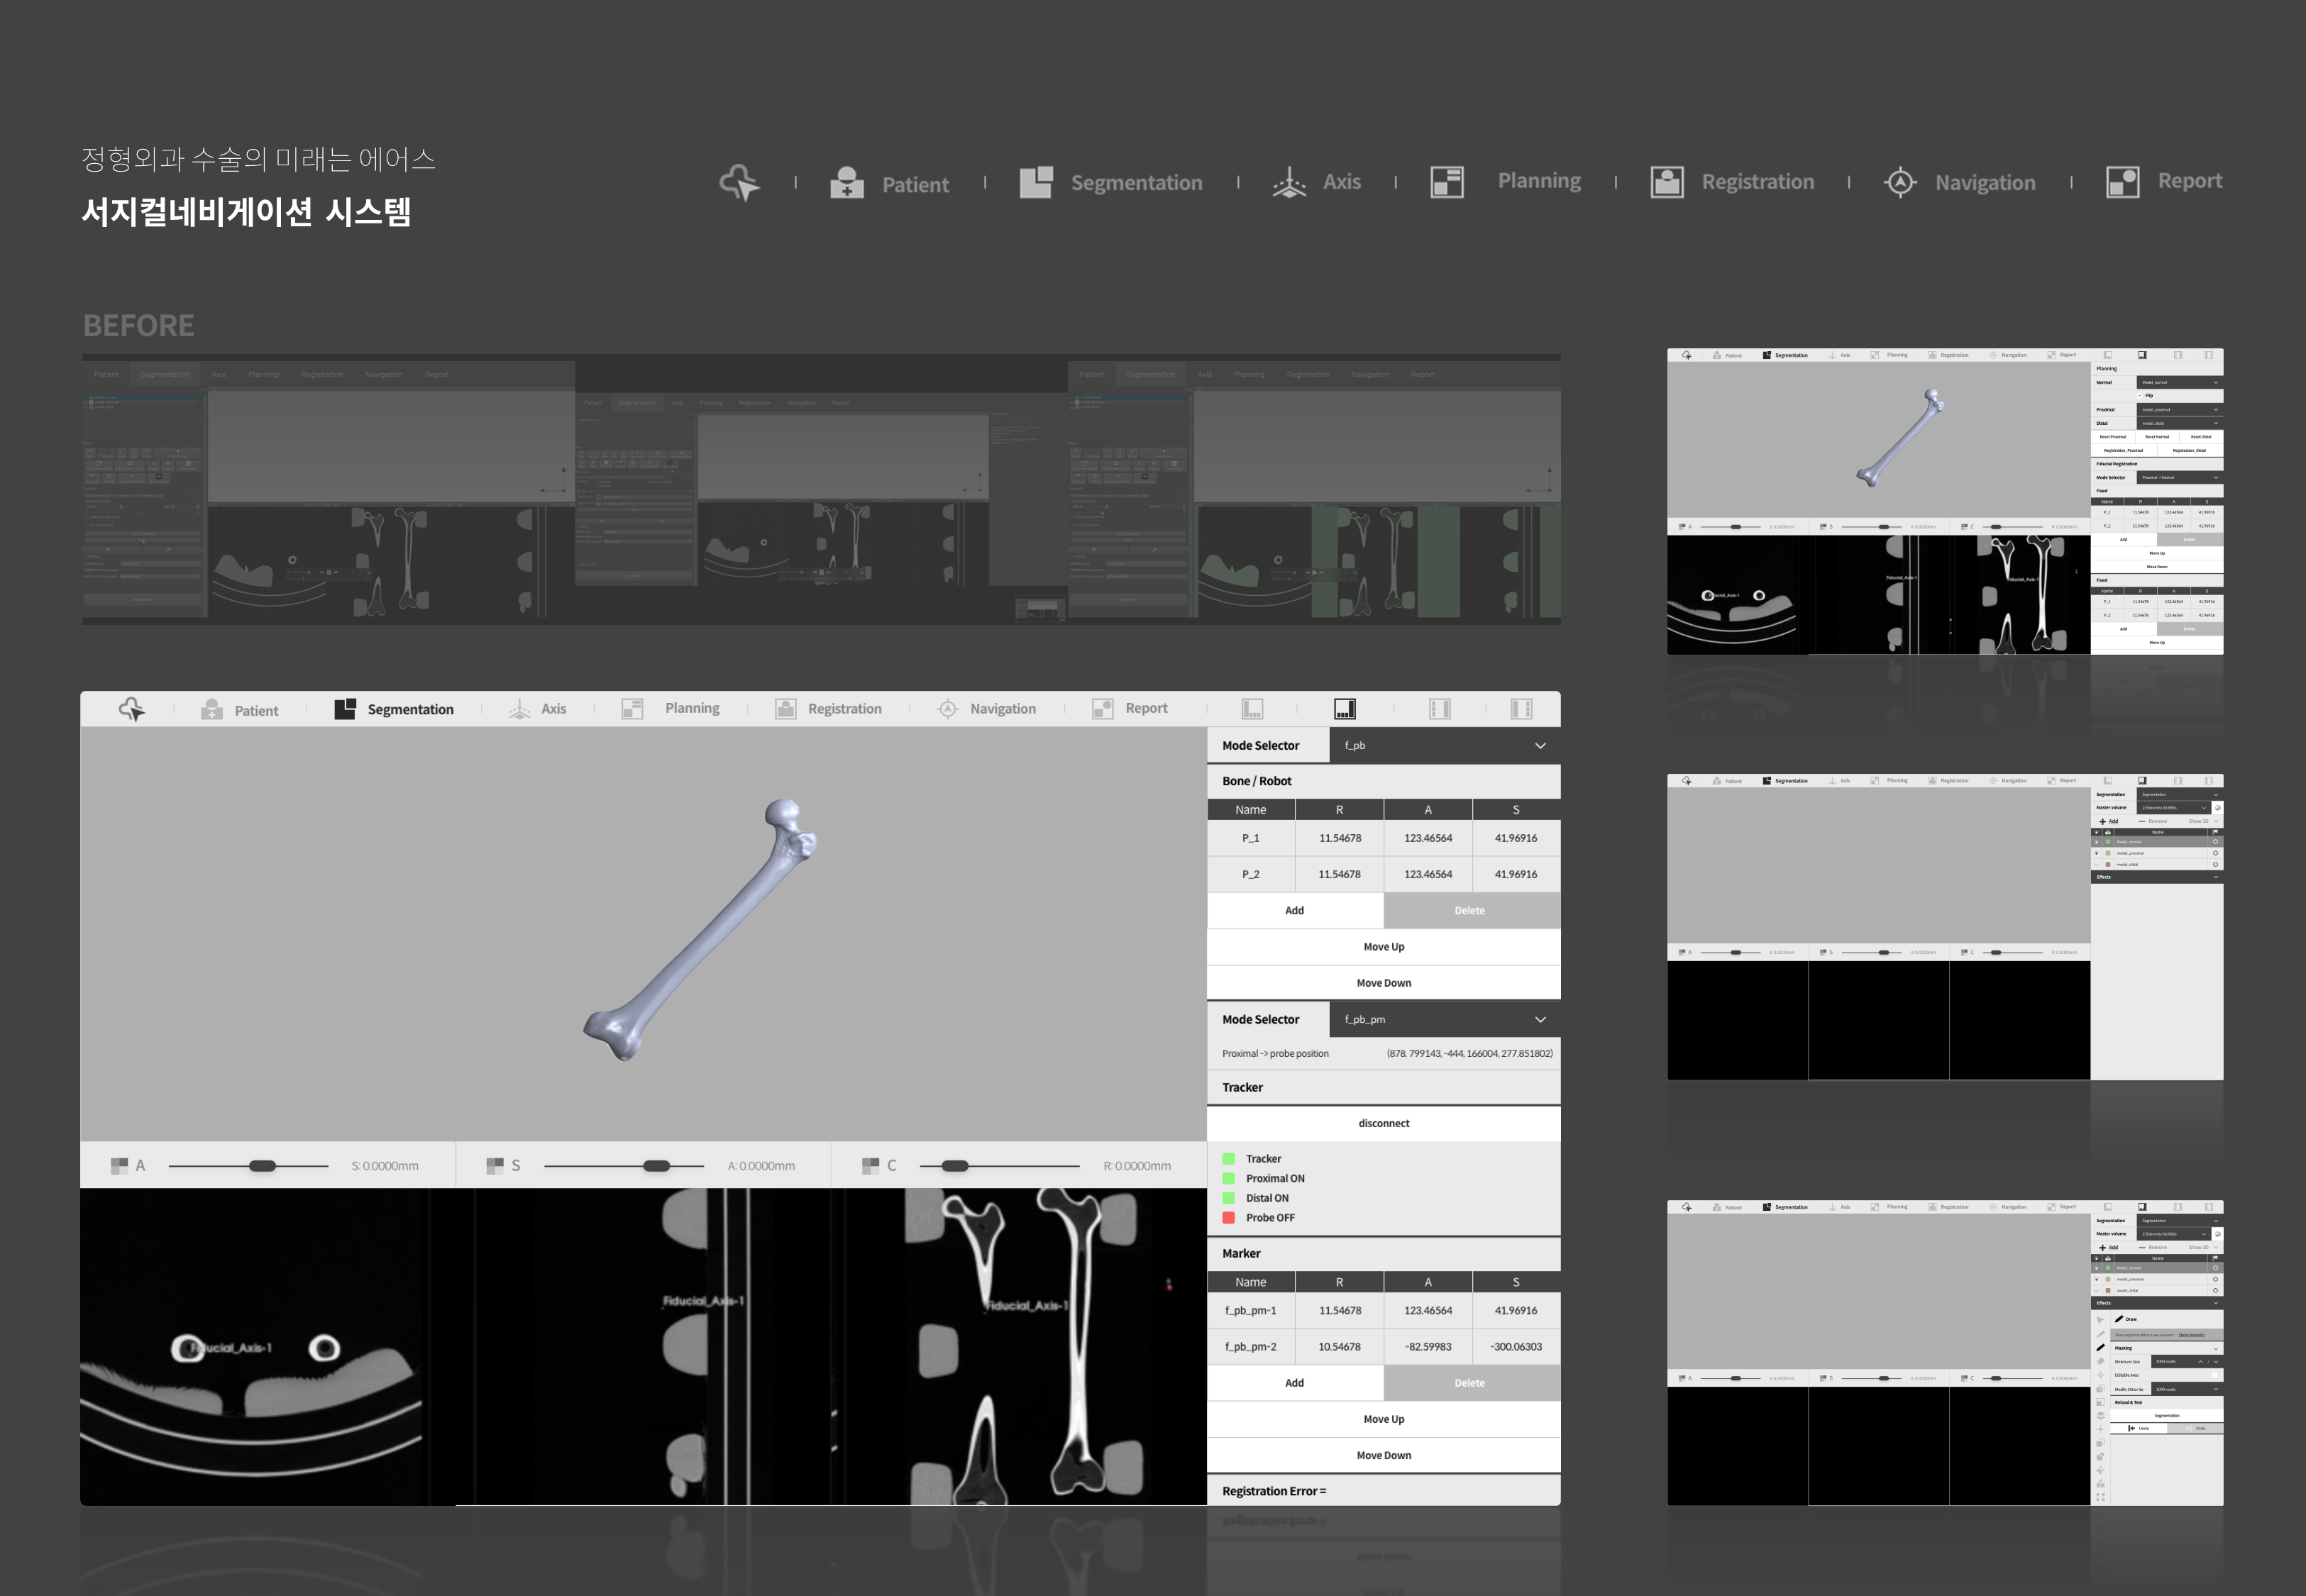
Task: Select the last layout icon in toolbar
Action: (1521, 709)
